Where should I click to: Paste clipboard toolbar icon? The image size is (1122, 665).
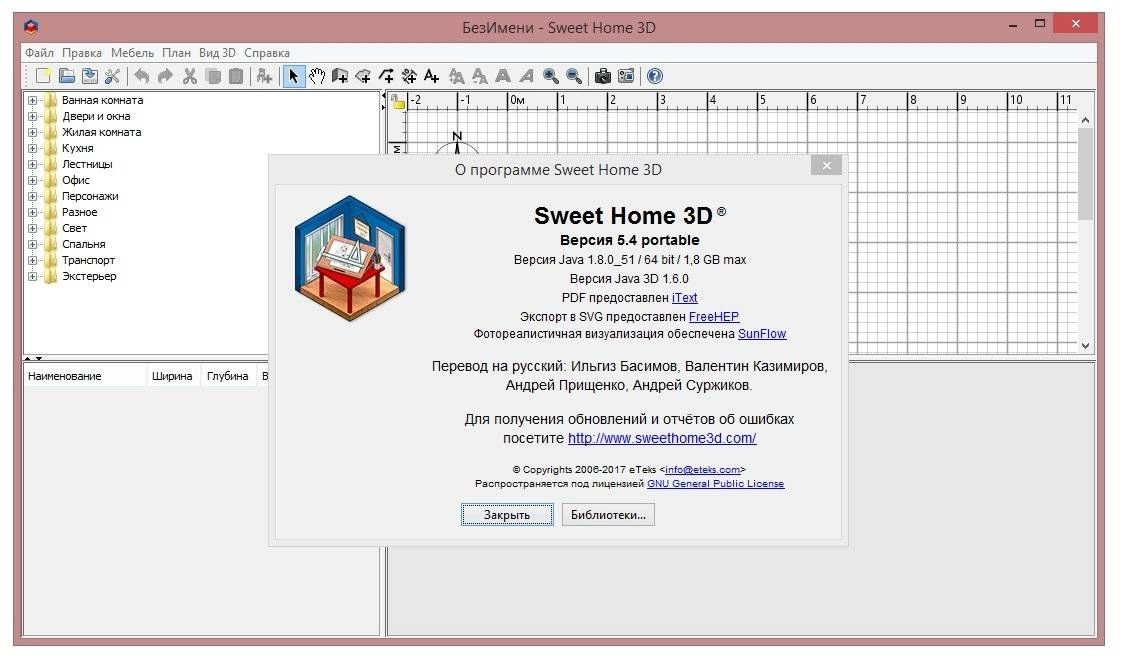236,76
